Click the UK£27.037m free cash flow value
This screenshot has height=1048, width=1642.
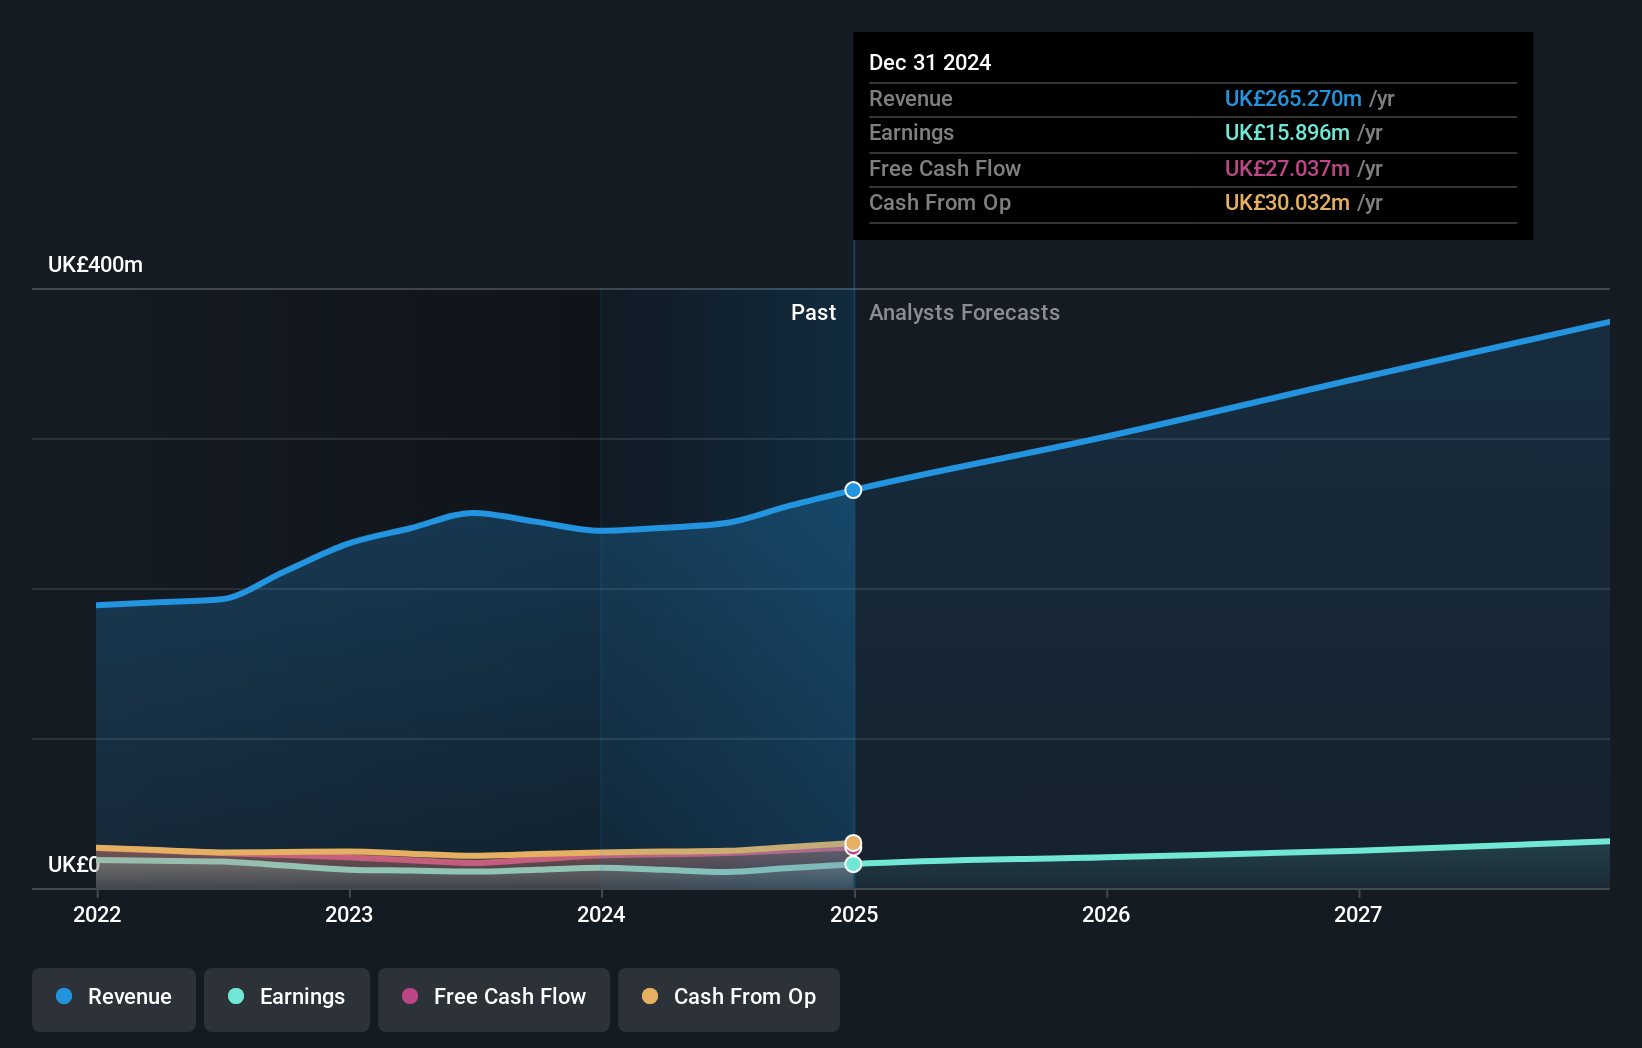pyautogui.click(x=1287, y=169)
